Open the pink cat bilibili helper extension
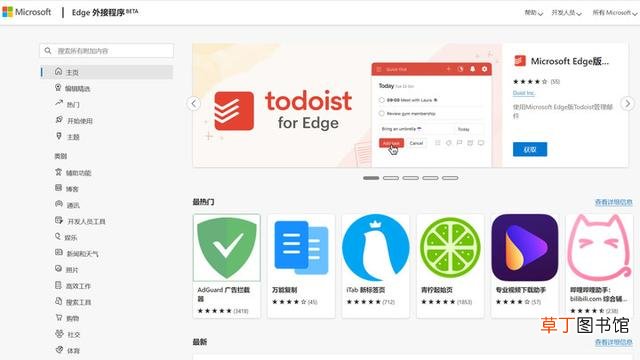This screenshot has width=640, height=360. click(599, 248)
